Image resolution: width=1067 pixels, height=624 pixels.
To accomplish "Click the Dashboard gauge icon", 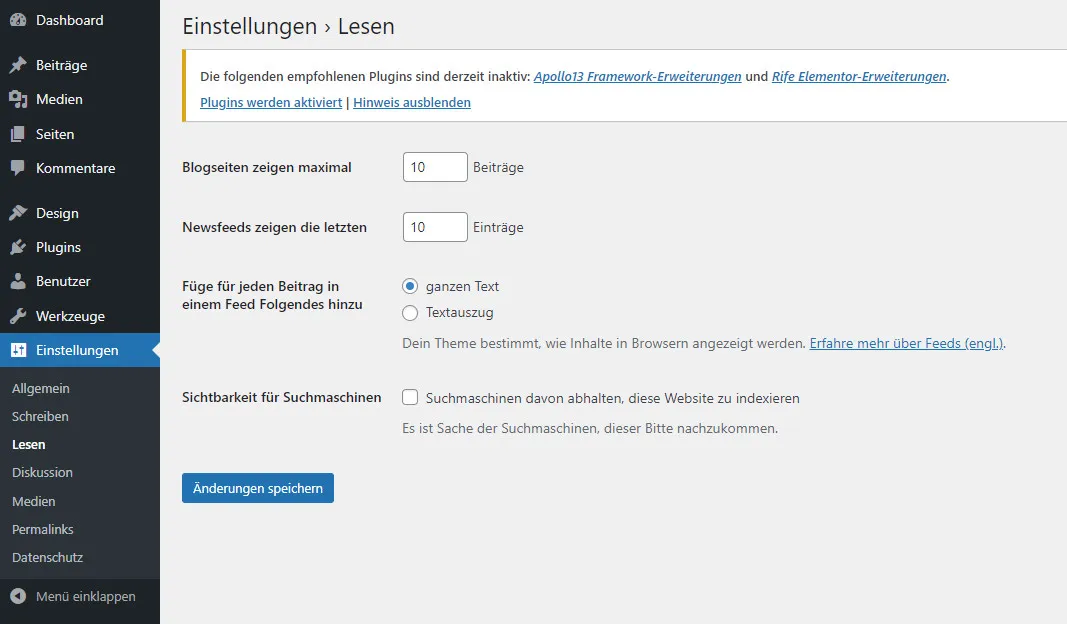I will point(18,20).
